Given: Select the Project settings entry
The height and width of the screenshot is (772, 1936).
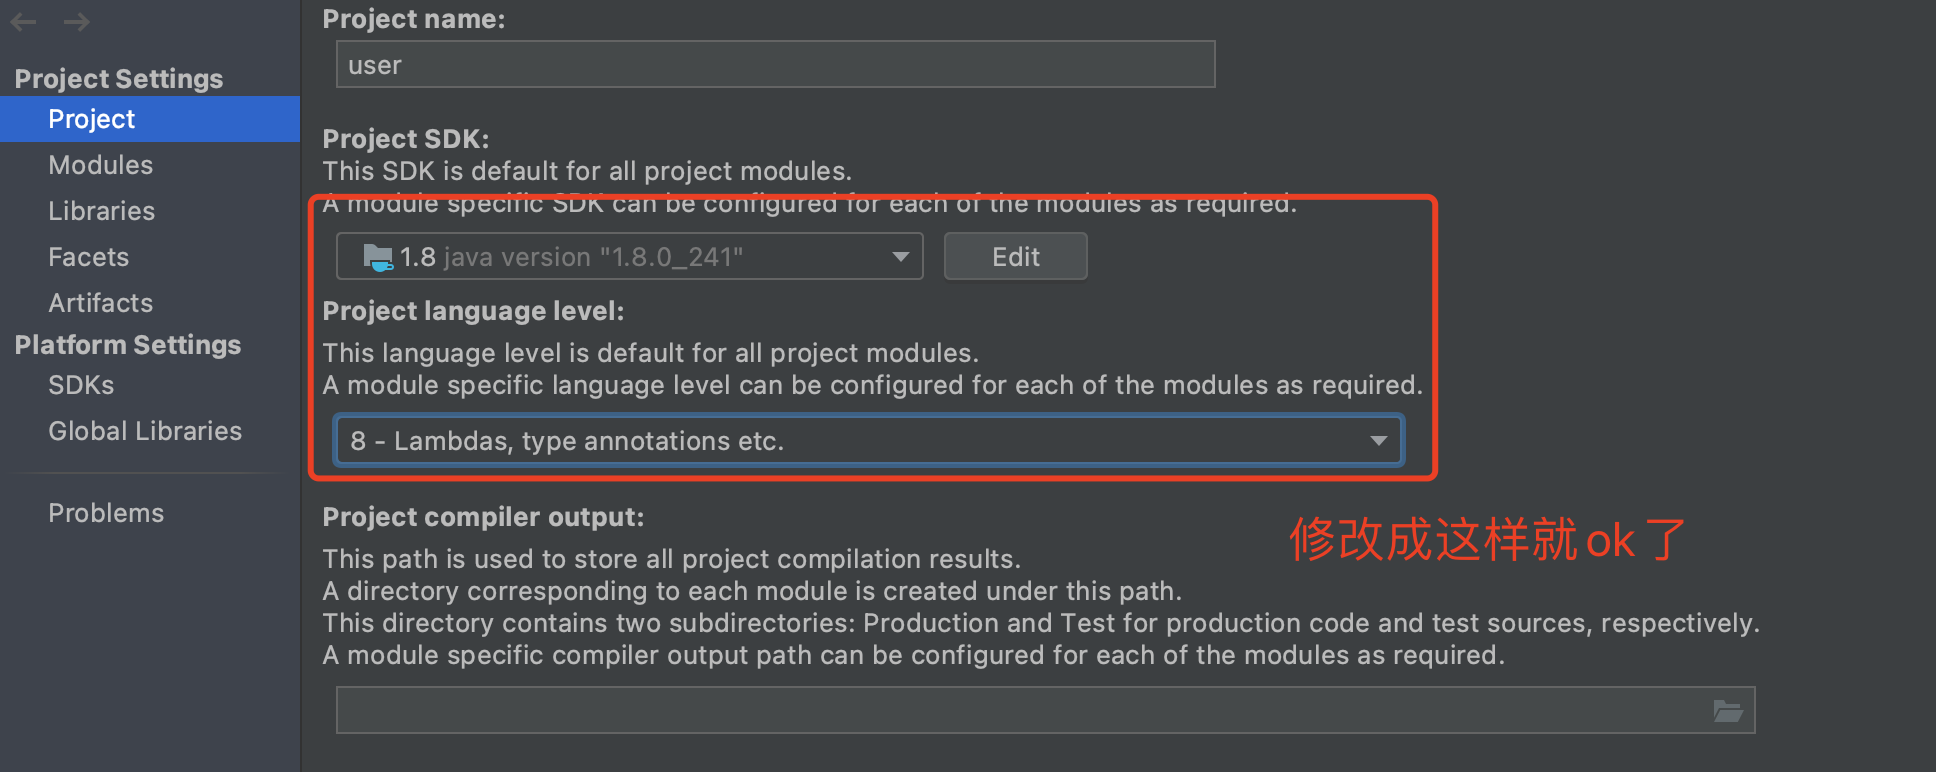Looking at the screenshot, I should click(91, 118).
